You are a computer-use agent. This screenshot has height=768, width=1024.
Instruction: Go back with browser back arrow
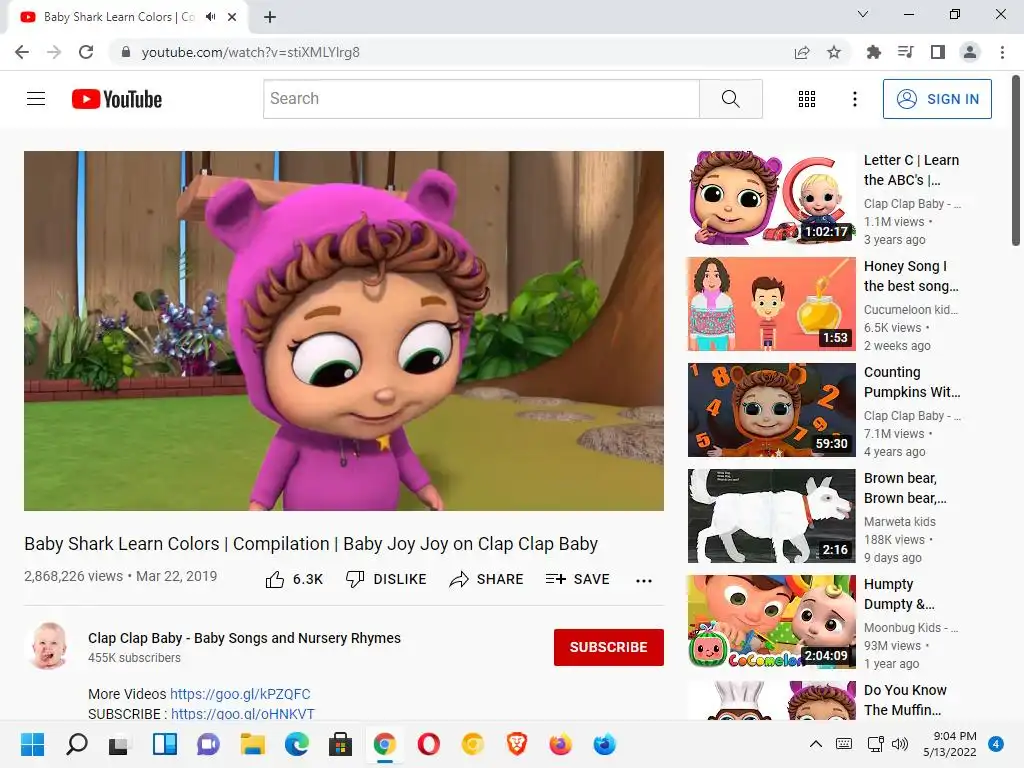tap(22, 52)
